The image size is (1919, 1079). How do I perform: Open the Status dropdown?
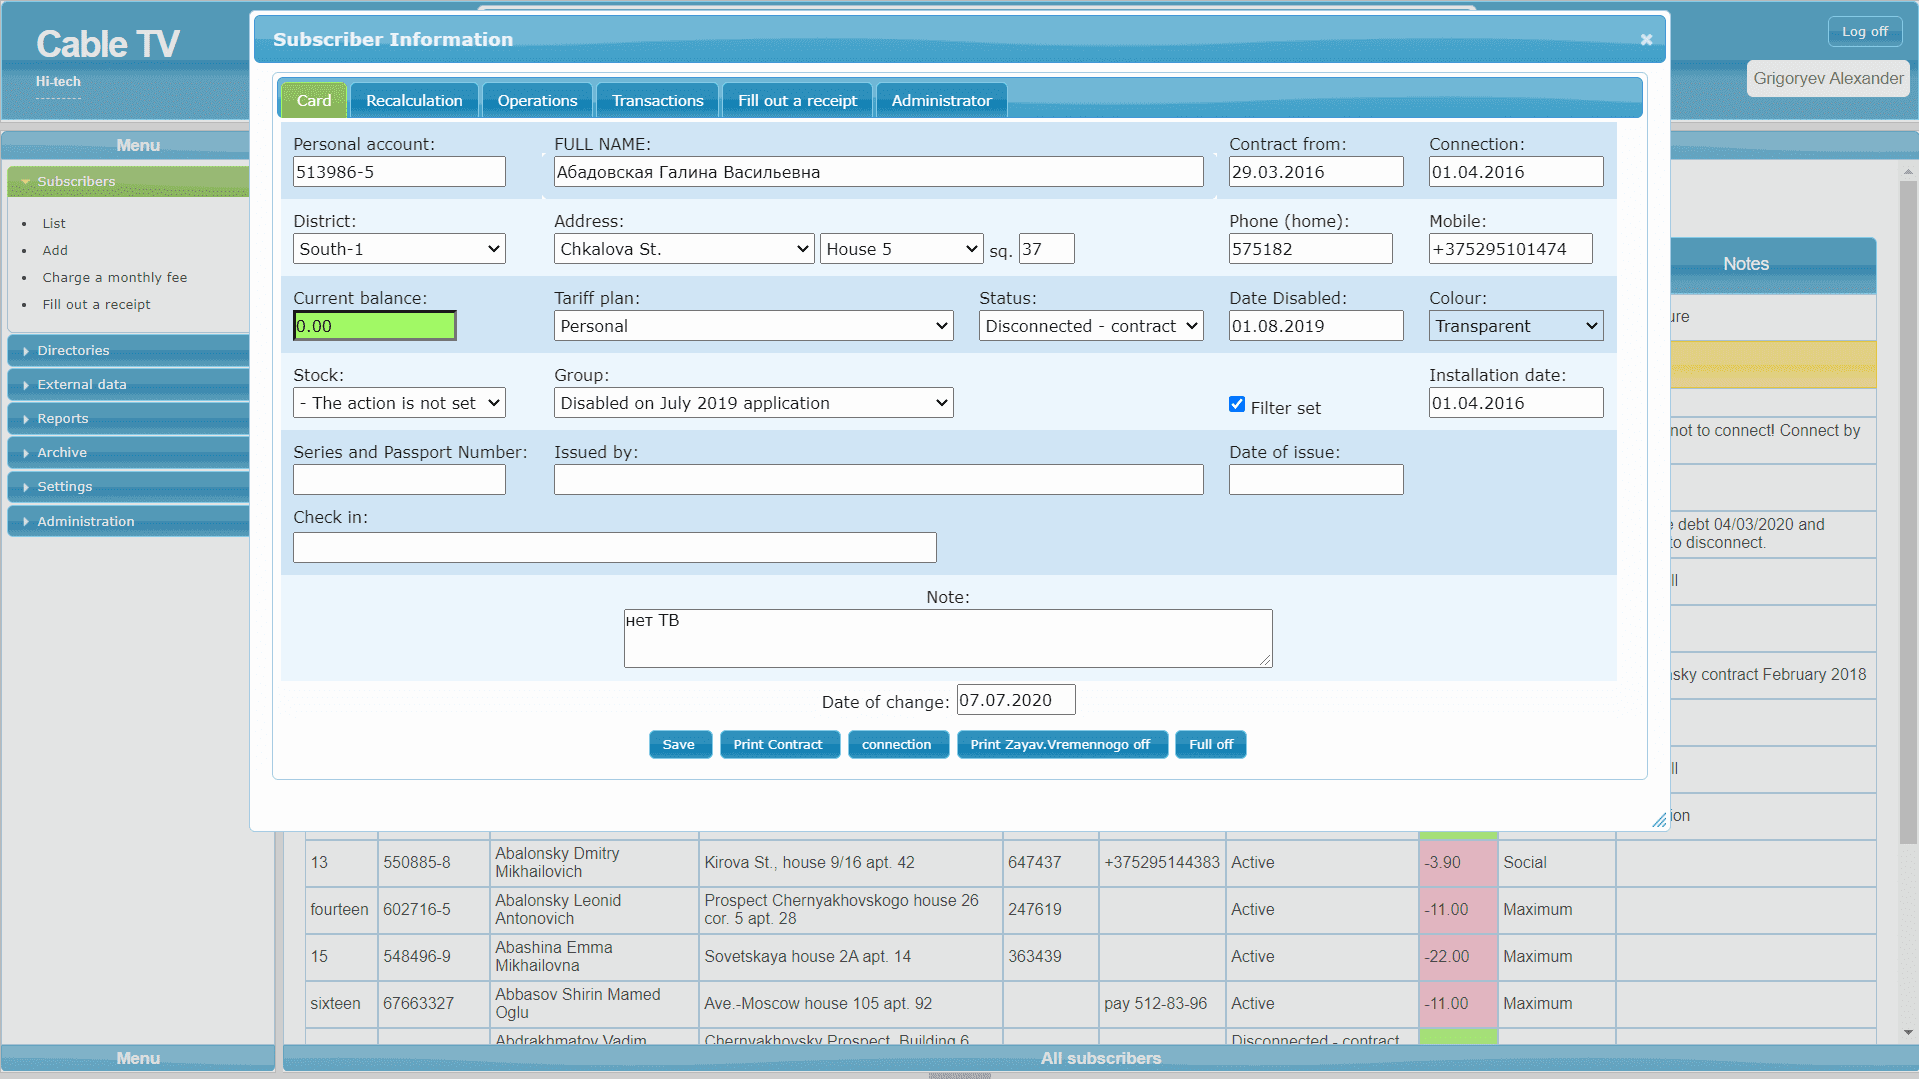(1090, 326)
